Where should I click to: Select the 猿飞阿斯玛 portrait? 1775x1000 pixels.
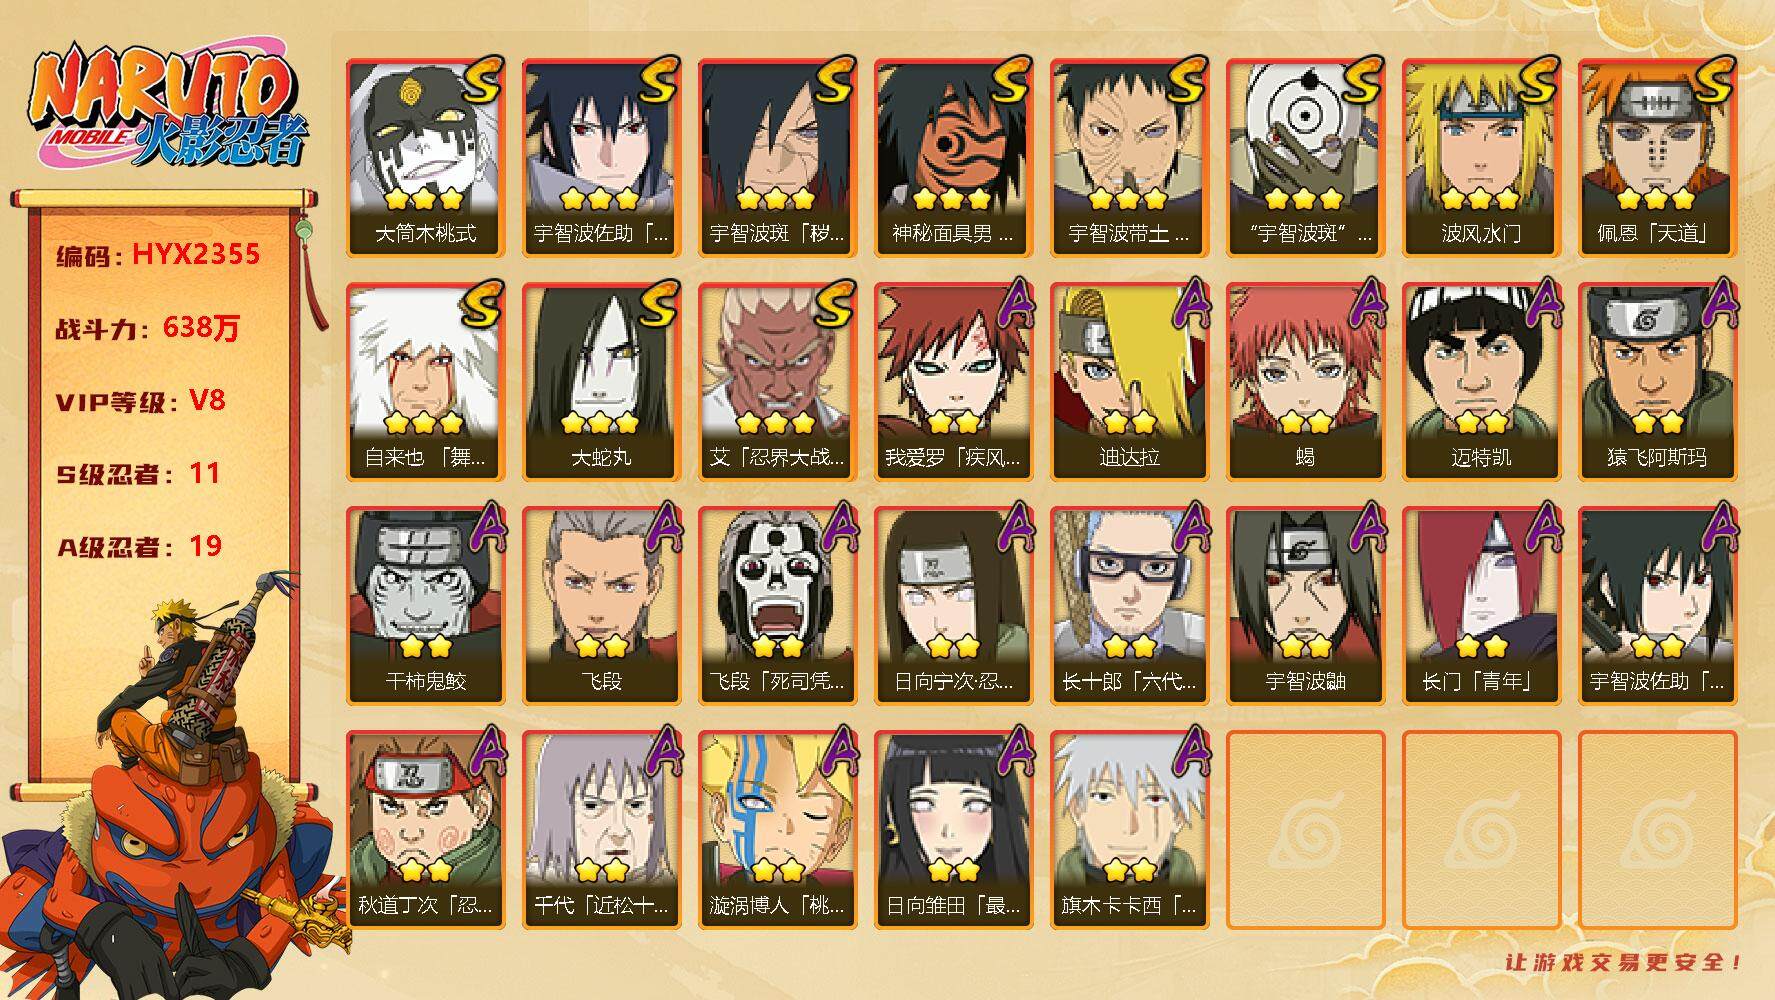[x=1658, y=382]
